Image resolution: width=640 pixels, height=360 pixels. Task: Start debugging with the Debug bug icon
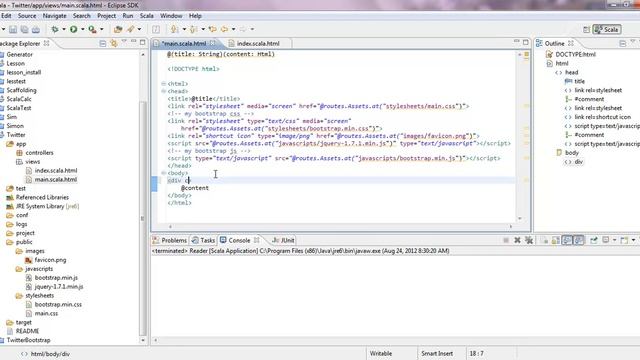tap(55, 29)
